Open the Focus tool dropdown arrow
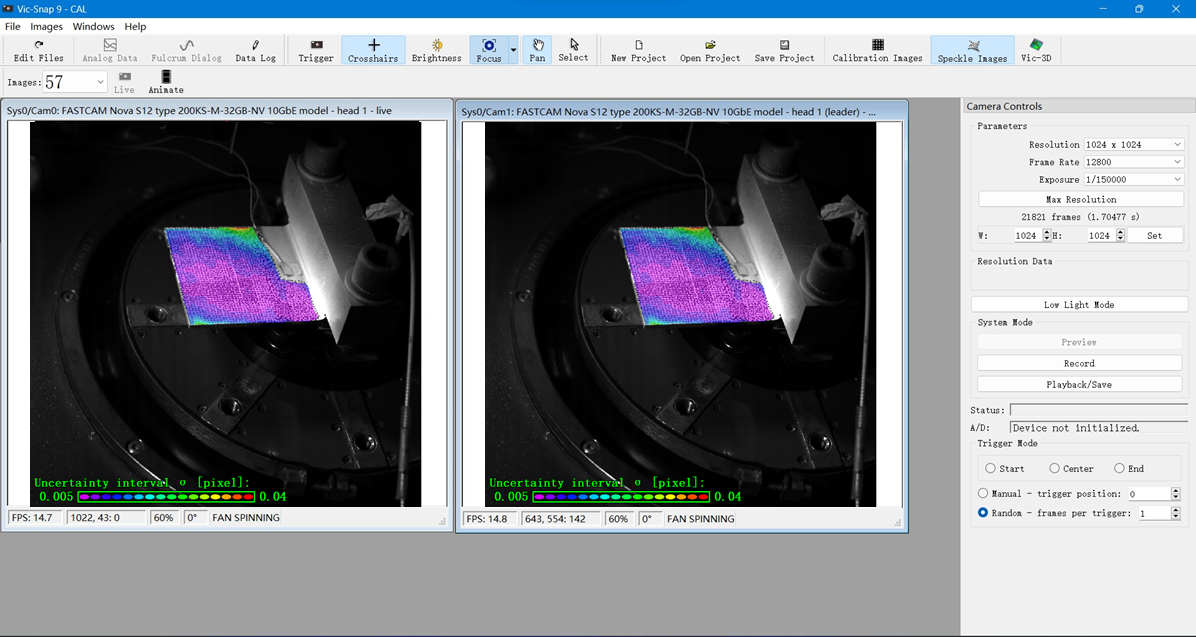The height and width of the screenshot is (637, 1196). point(513,50)
